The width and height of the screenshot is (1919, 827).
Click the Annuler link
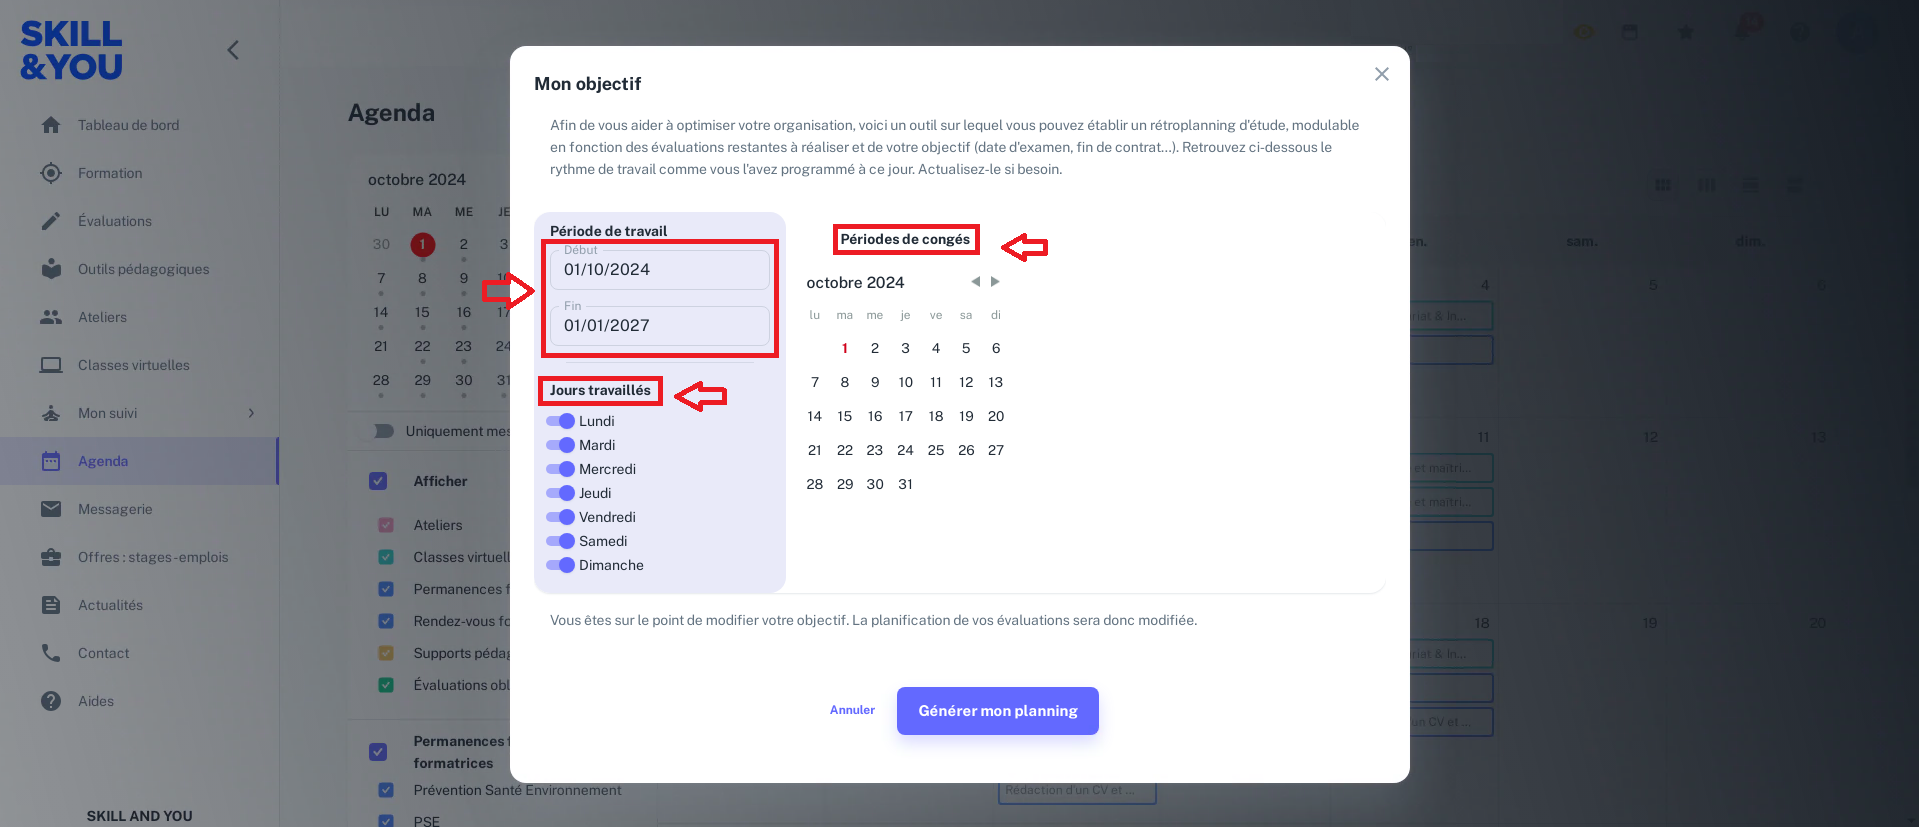[852, 710]
